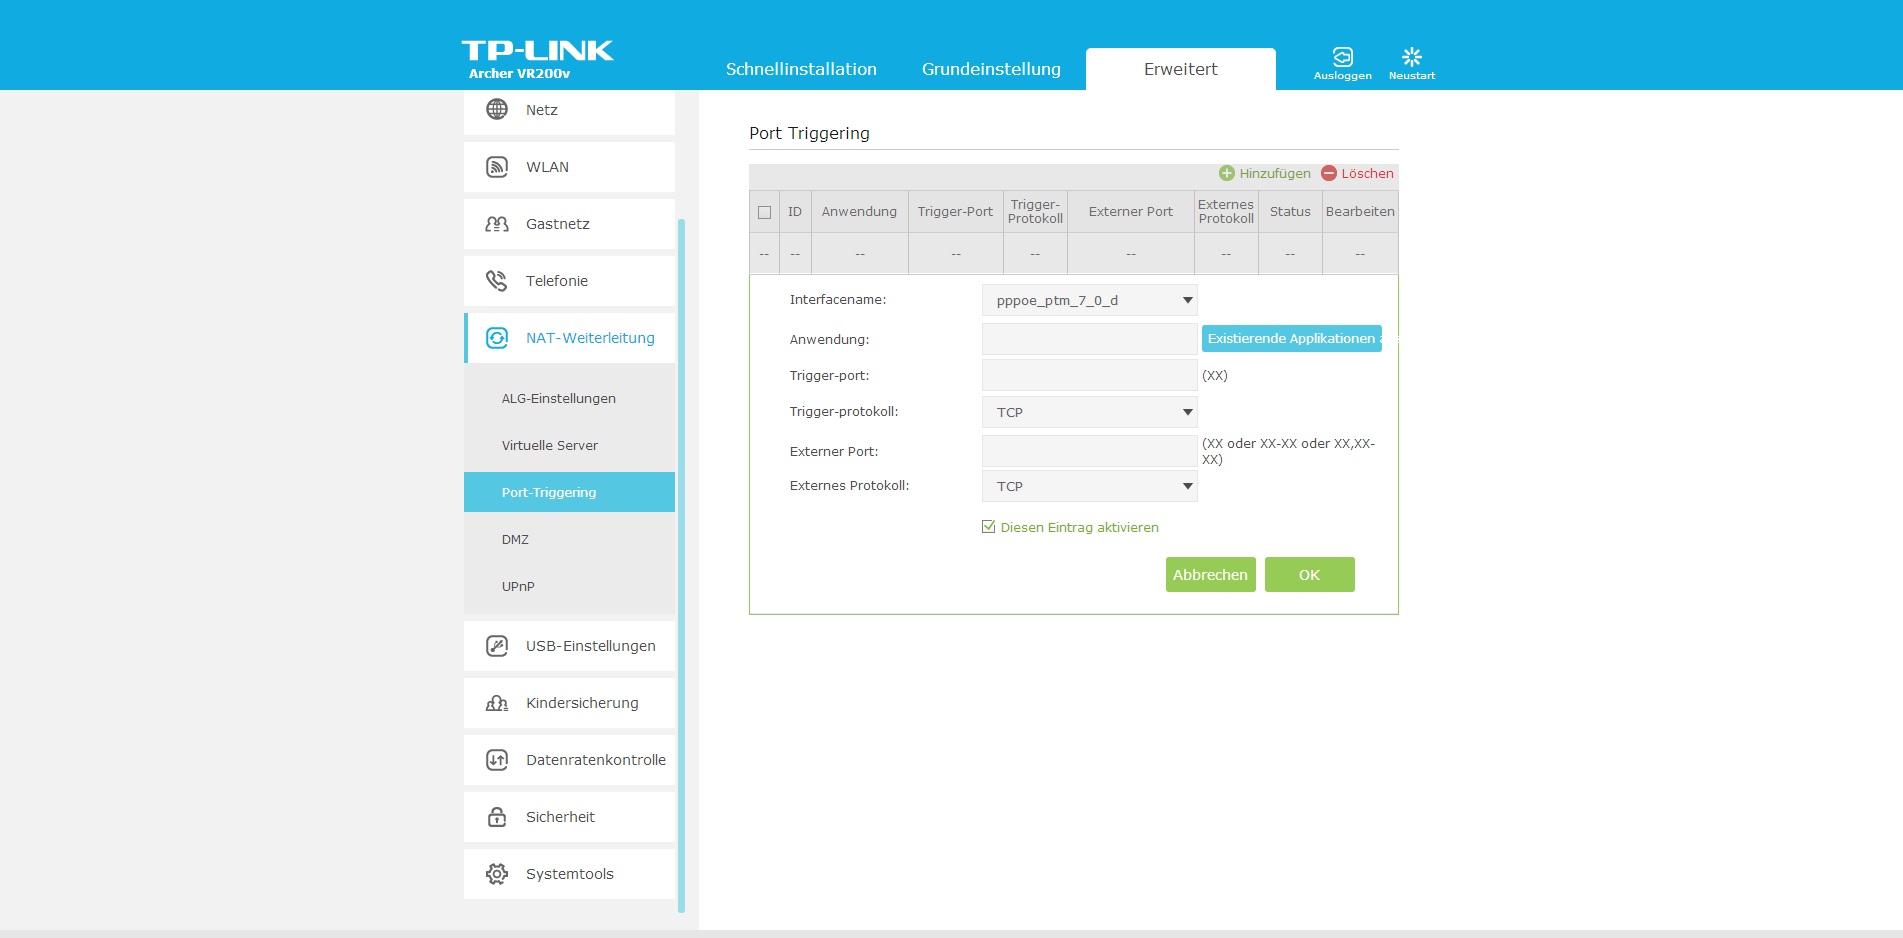Click the Kindersicherung icon
This screenshot has width=1903, height=938.
coord(497,703)
